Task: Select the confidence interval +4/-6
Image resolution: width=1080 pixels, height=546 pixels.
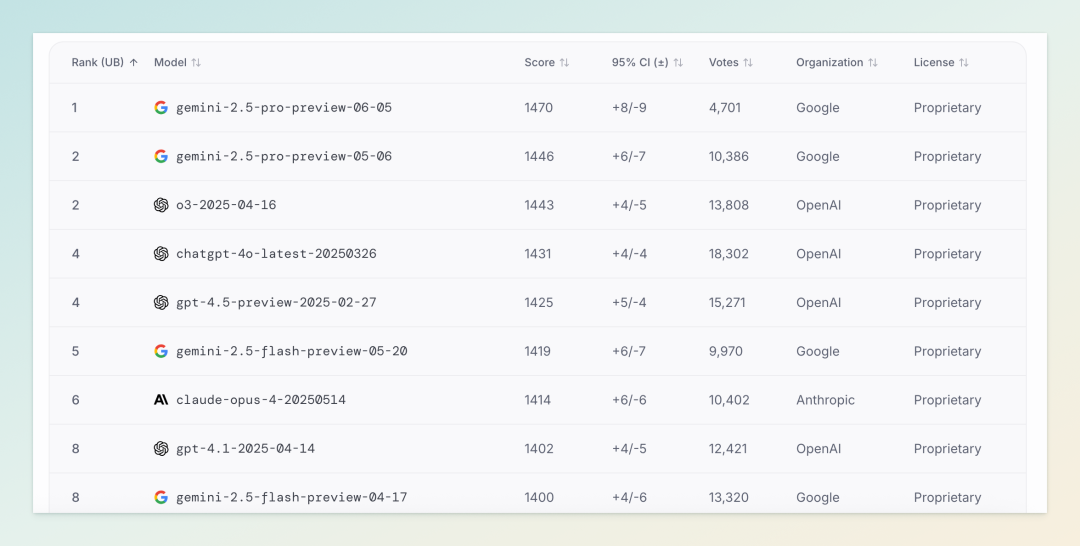Action: click(x=629, y=497)
